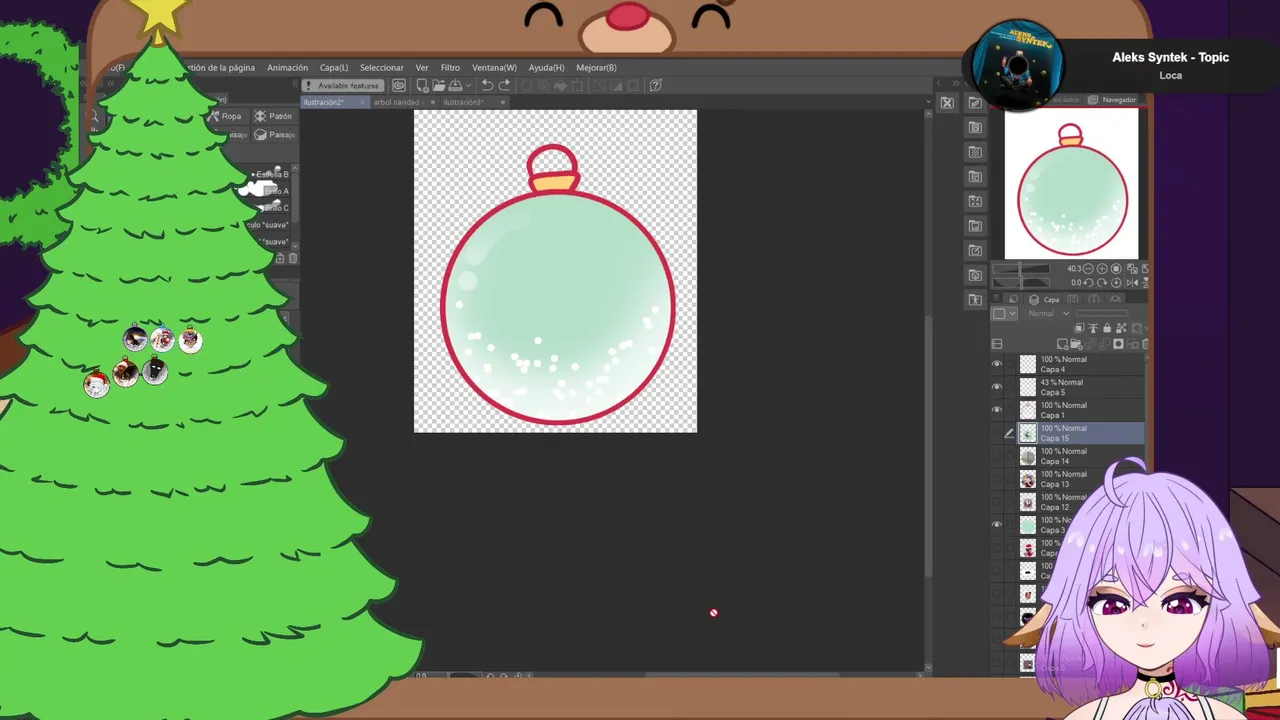
Task: Click the sixth material folder icon in dock
Action: (x=975, y=226)
